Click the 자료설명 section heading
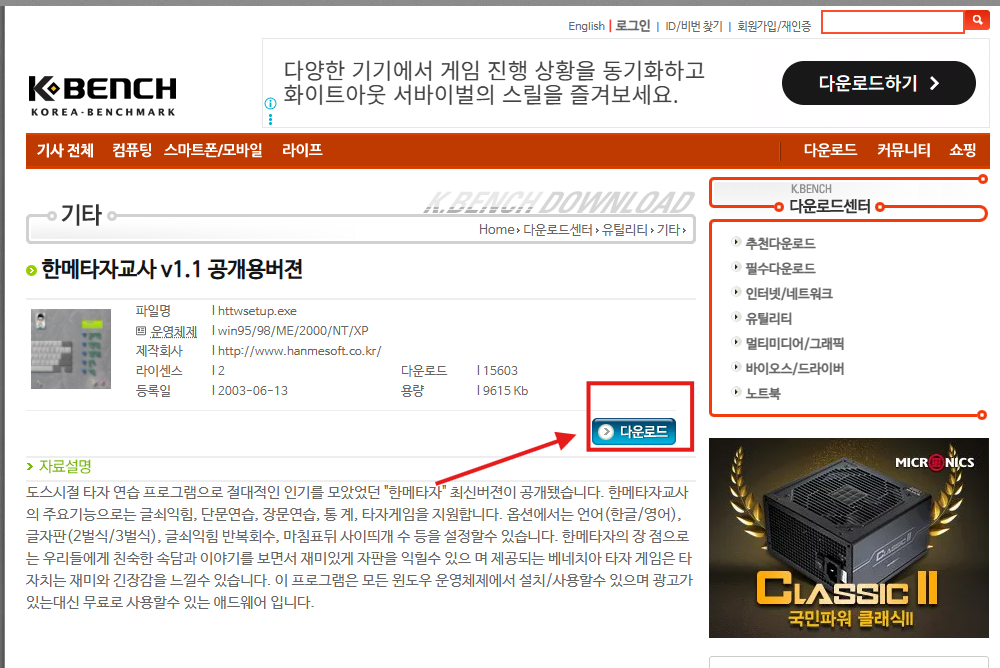The image size is (1000, 668). click(65, 466)
